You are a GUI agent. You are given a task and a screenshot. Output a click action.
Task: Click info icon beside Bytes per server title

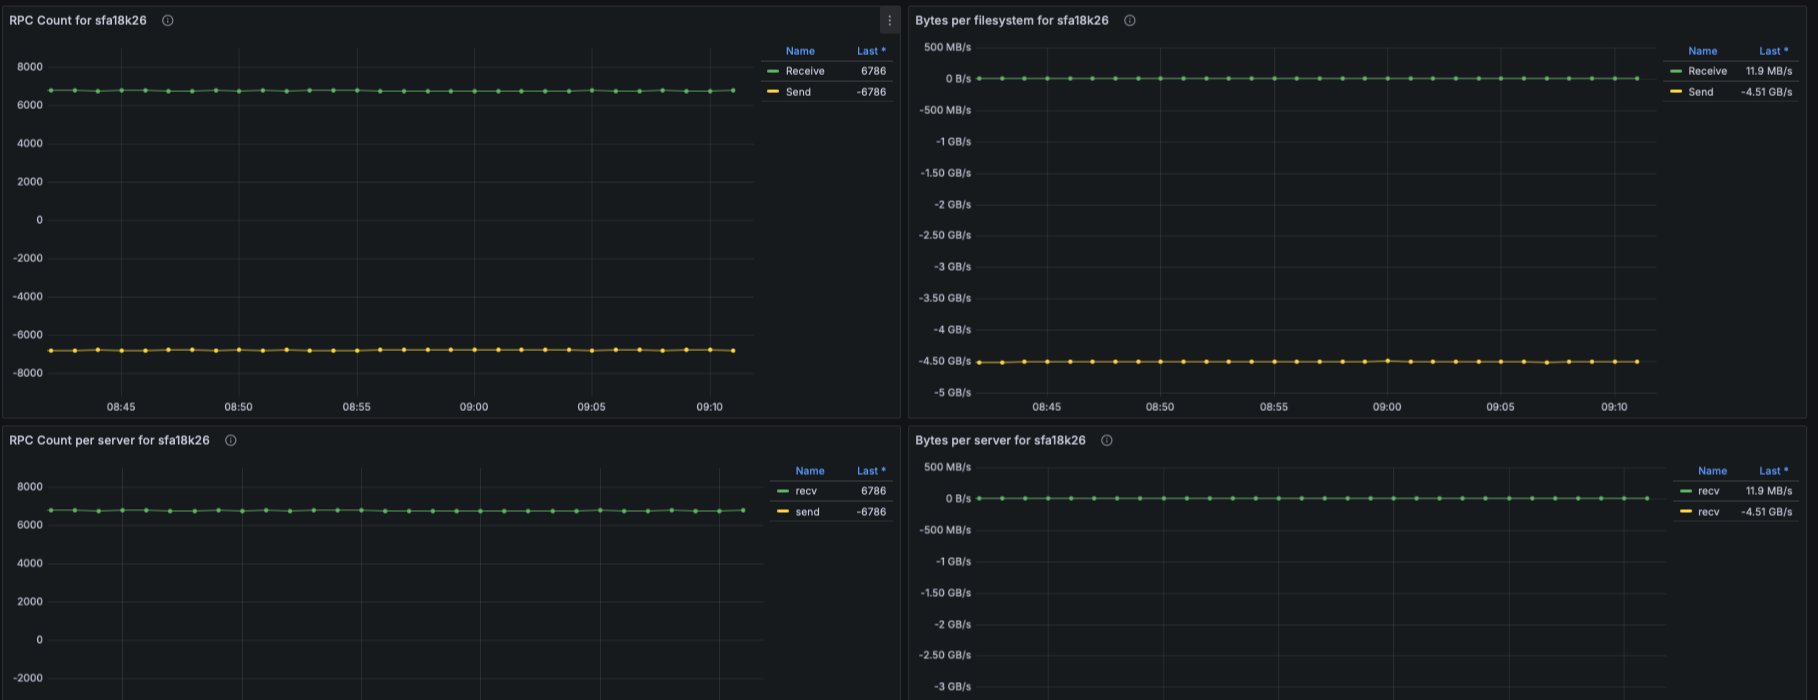[x=1107, y=440]
